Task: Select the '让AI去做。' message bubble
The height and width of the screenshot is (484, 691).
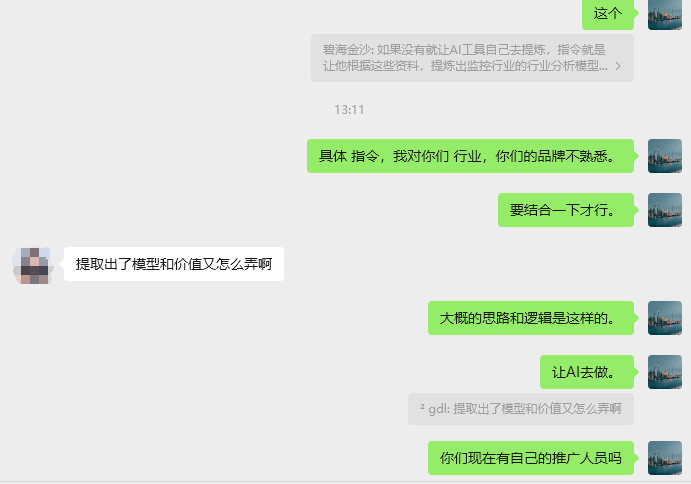Action: pos(587,372)
